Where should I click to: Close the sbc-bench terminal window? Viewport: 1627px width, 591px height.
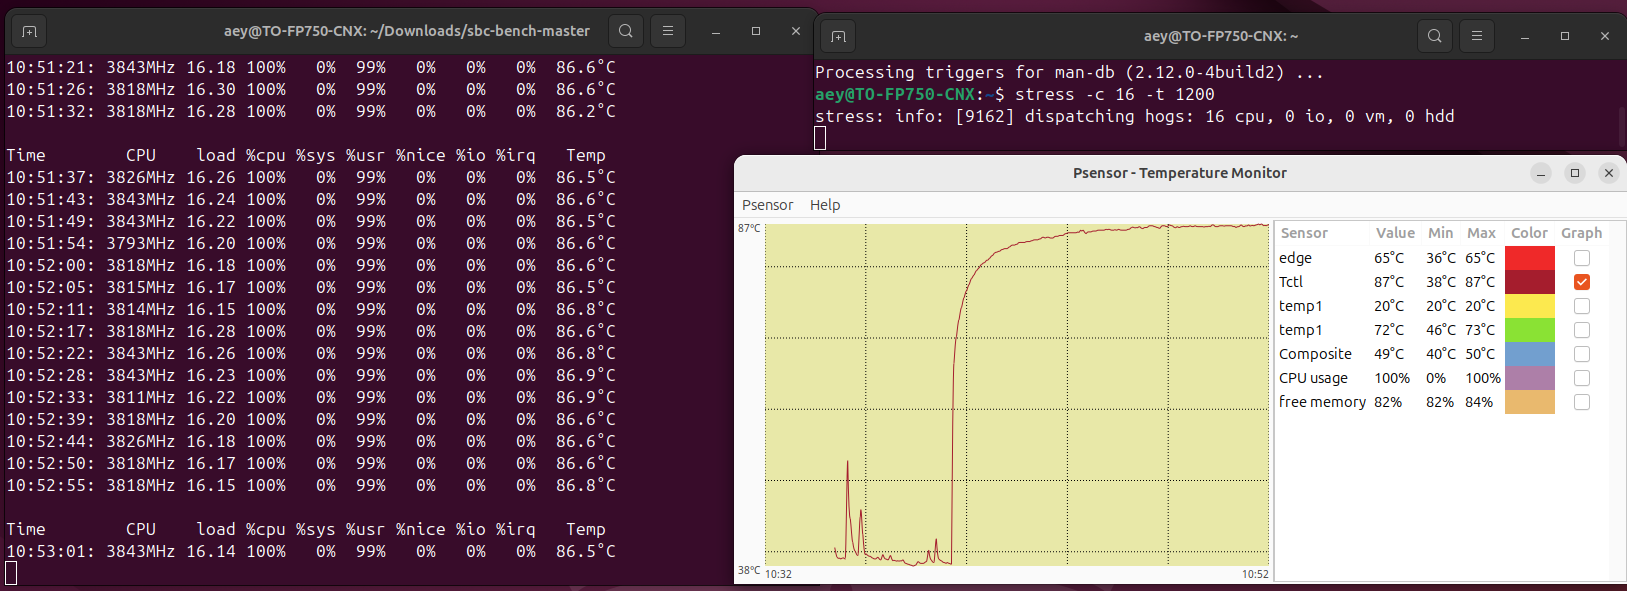(796, 31)
